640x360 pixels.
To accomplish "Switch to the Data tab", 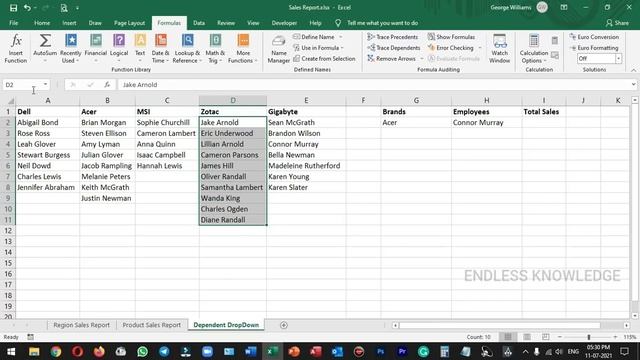I will click(x=199, y=23).
